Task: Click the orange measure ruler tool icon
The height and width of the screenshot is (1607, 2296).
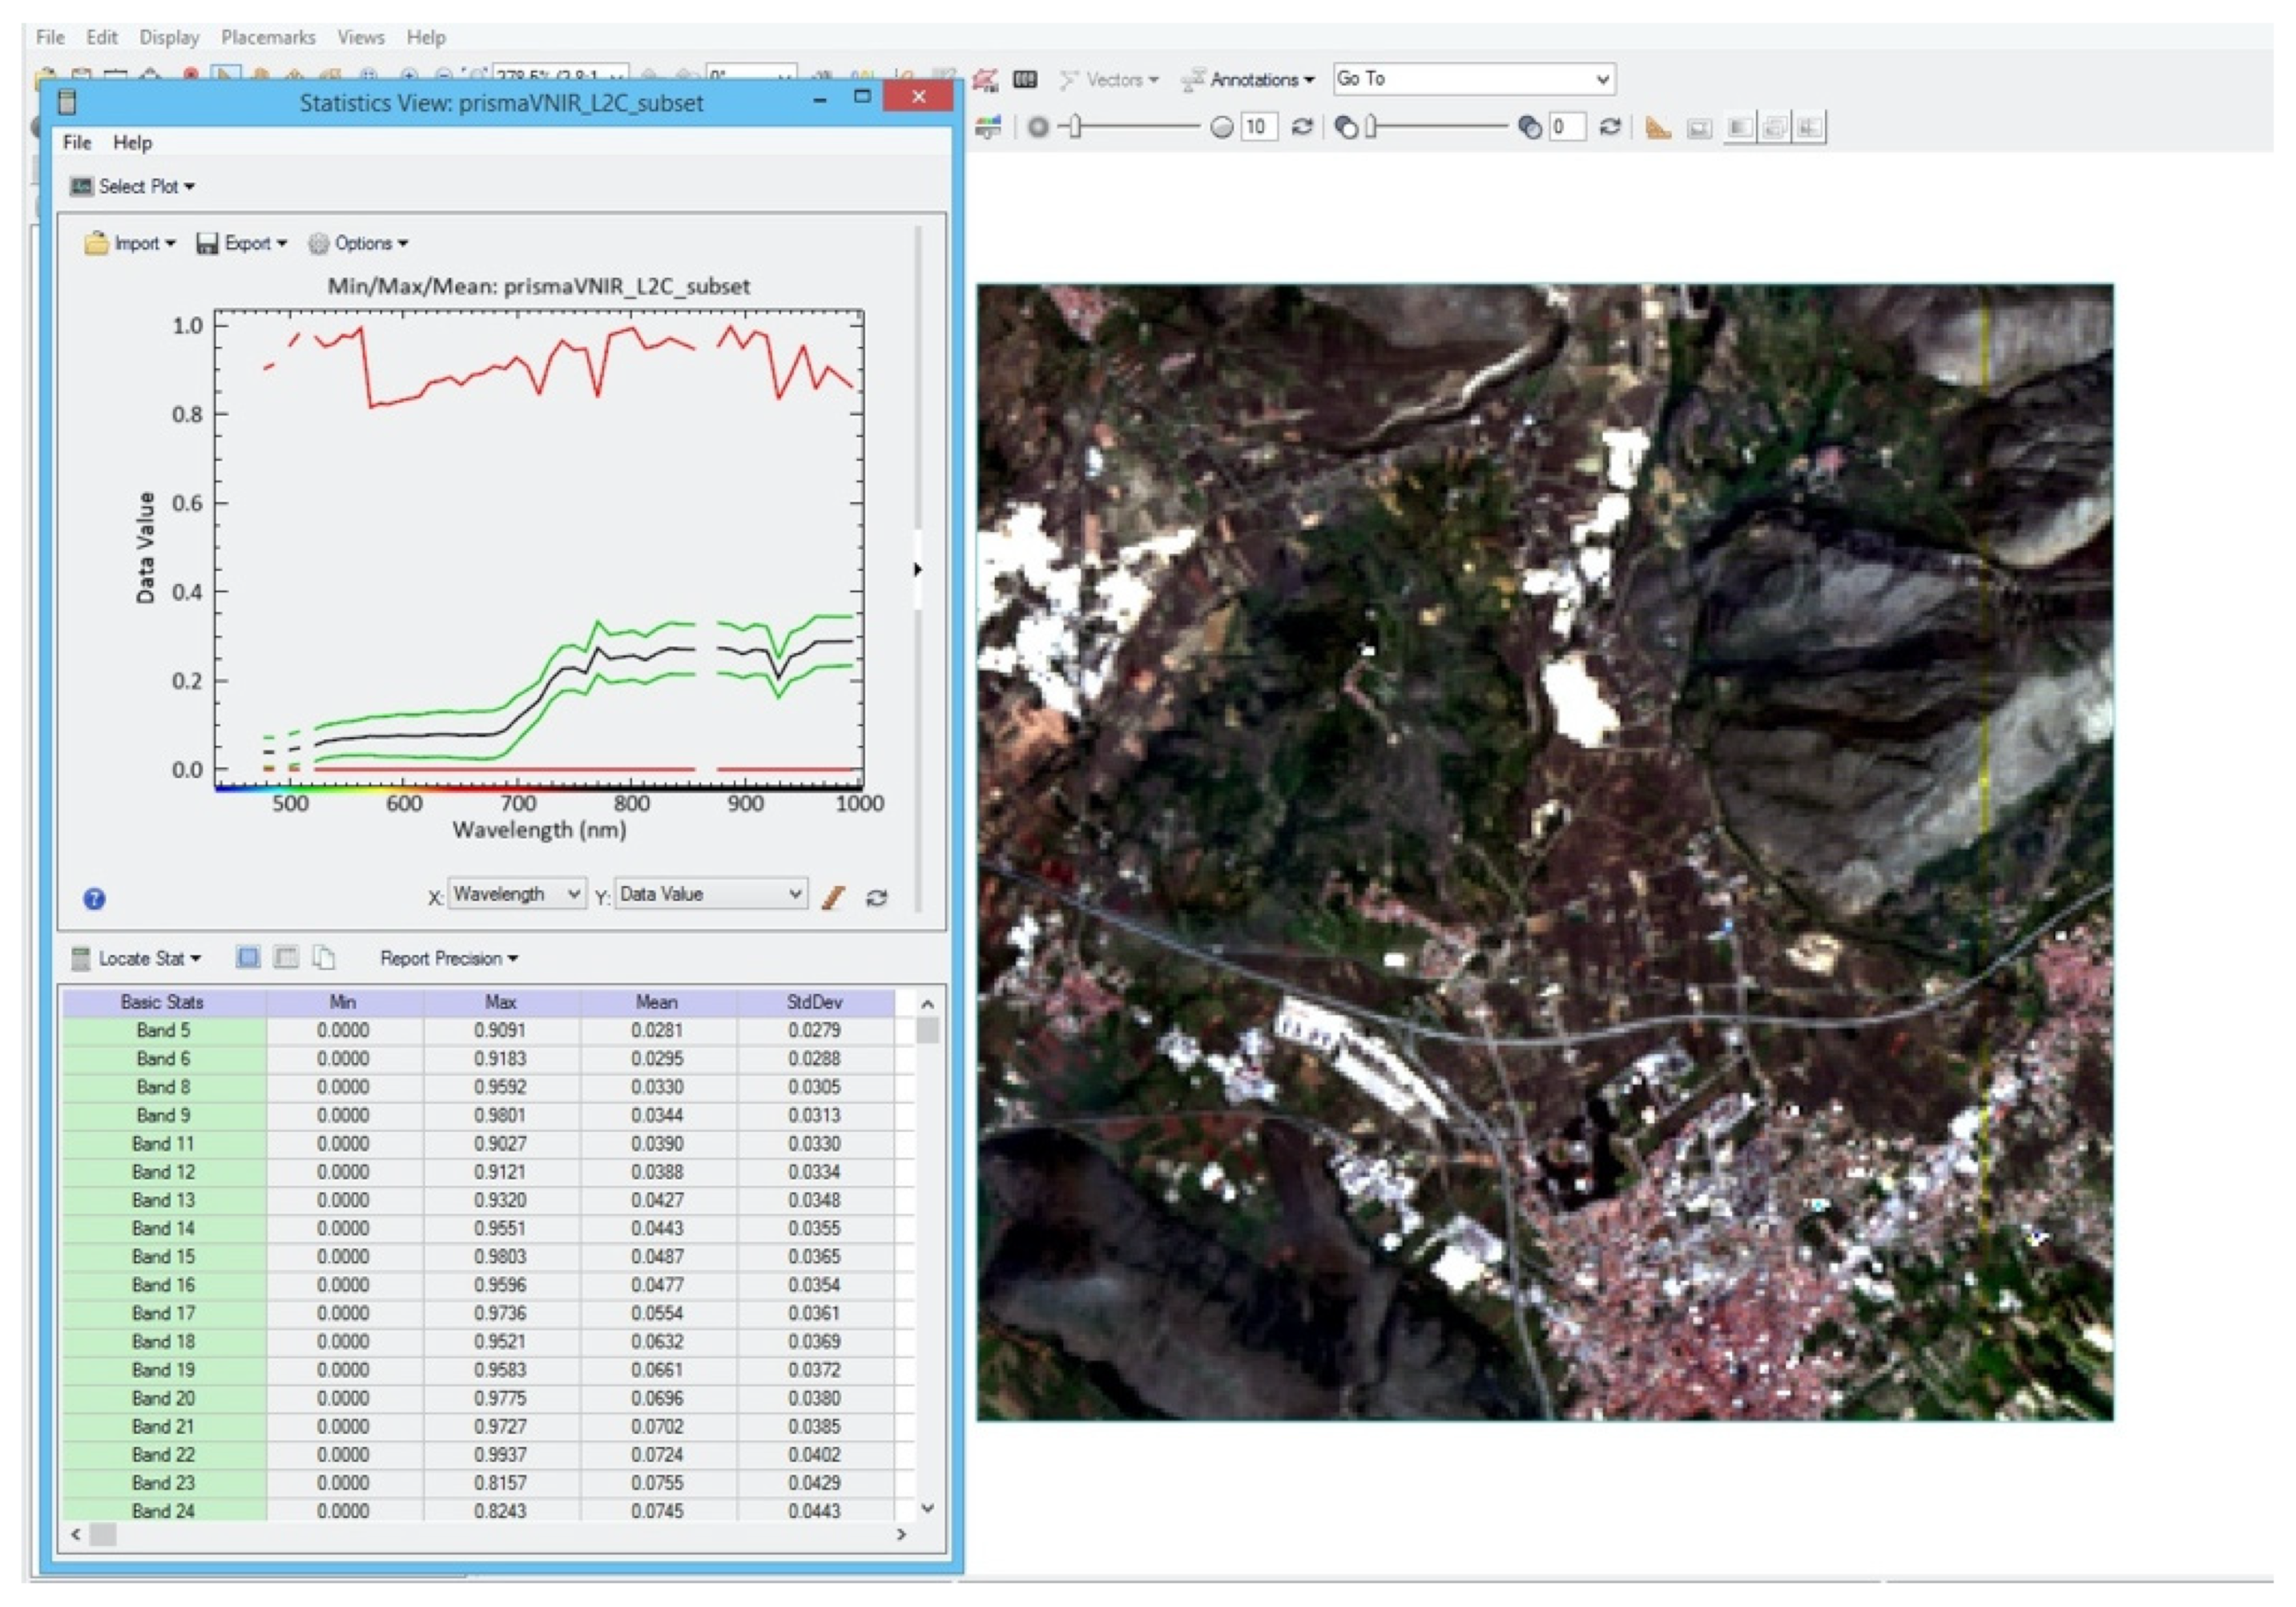Action: click(x=1657, y=127)
